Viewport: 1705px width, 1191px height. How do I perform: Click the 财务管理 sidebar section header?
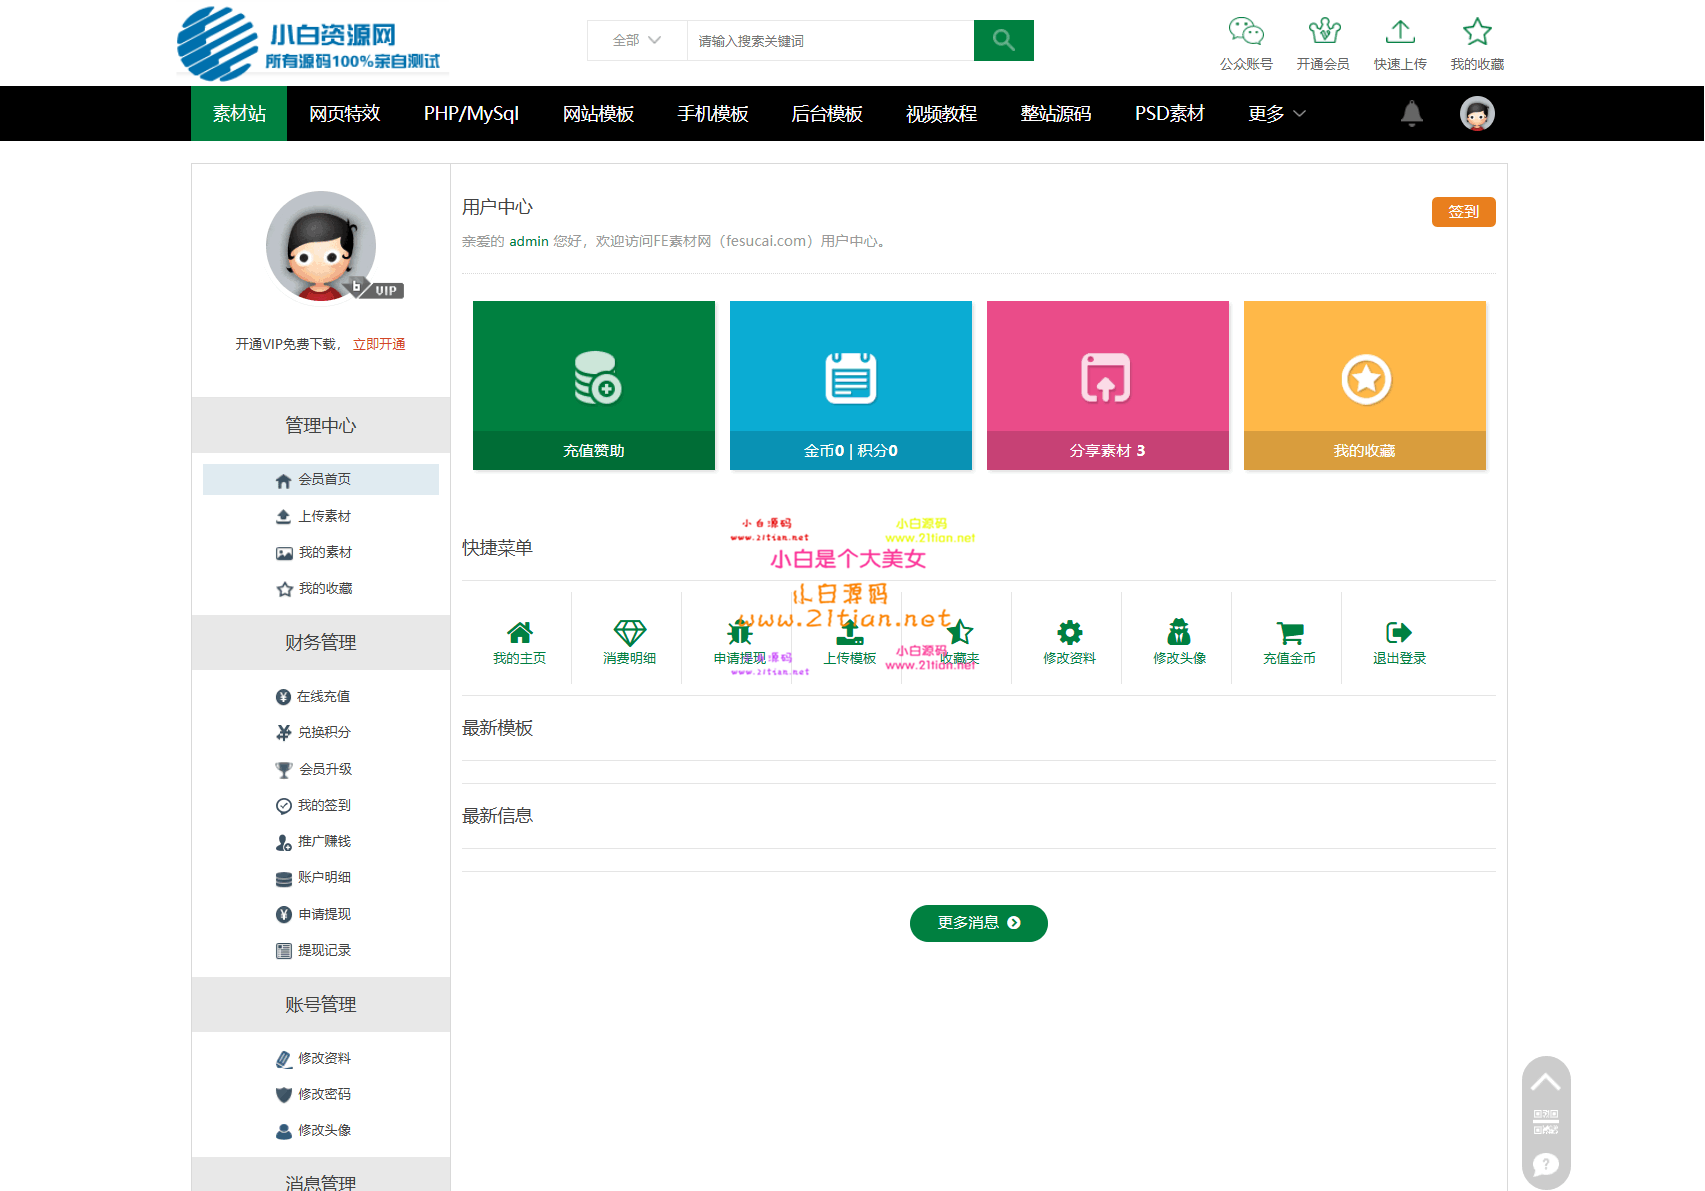click(321, 642)
